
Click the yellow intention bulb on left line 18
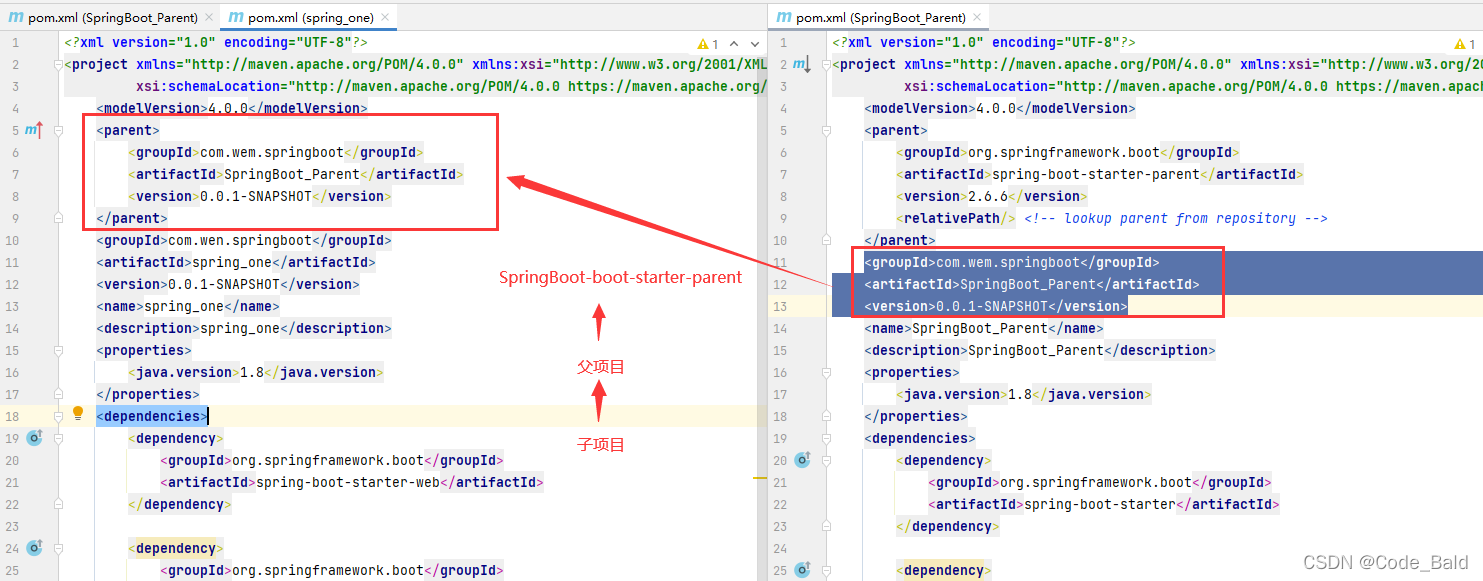(78, 415)
